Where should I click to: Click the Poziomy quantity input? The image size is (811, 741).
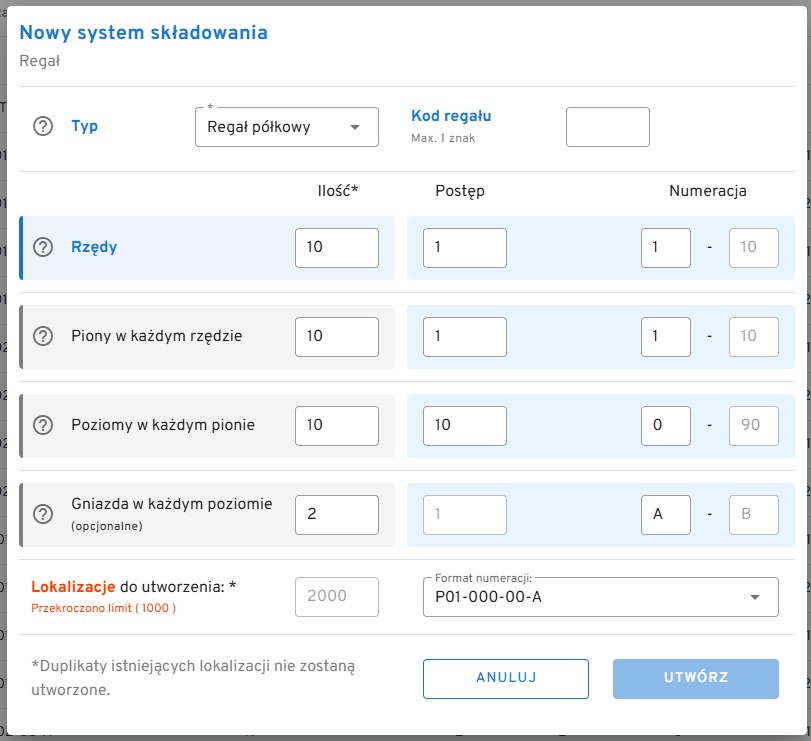pos(336,426)
